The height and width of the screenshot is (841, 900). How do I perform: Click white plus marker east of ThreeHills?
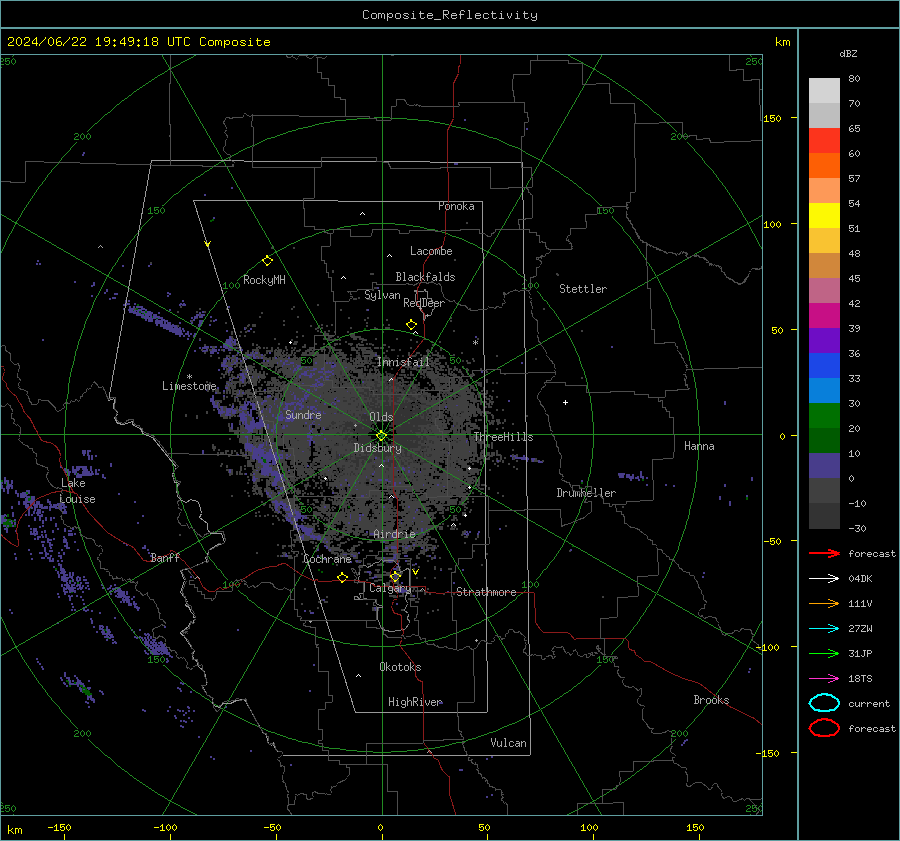(x=565, y=402)
